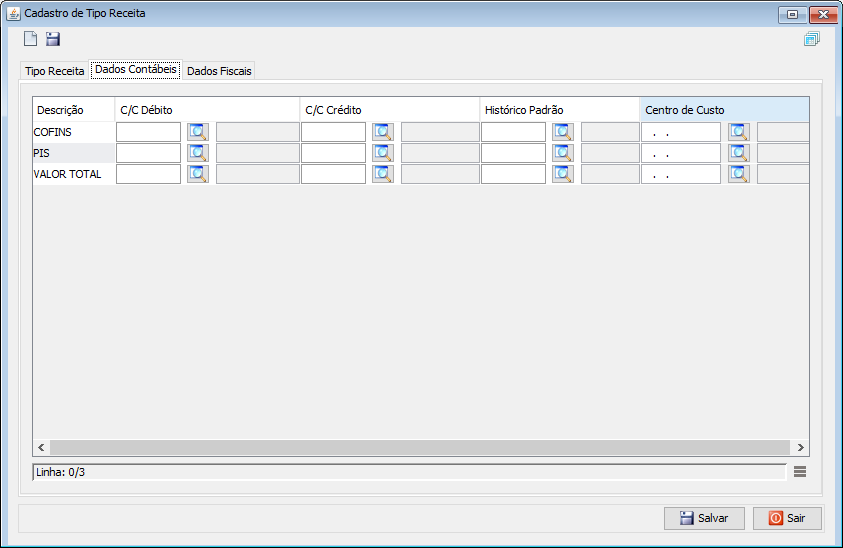This screenshot has height=548, width=843.
Task: Open Centro de Custo lookup for COFINS
Action: tap(739, 132)
